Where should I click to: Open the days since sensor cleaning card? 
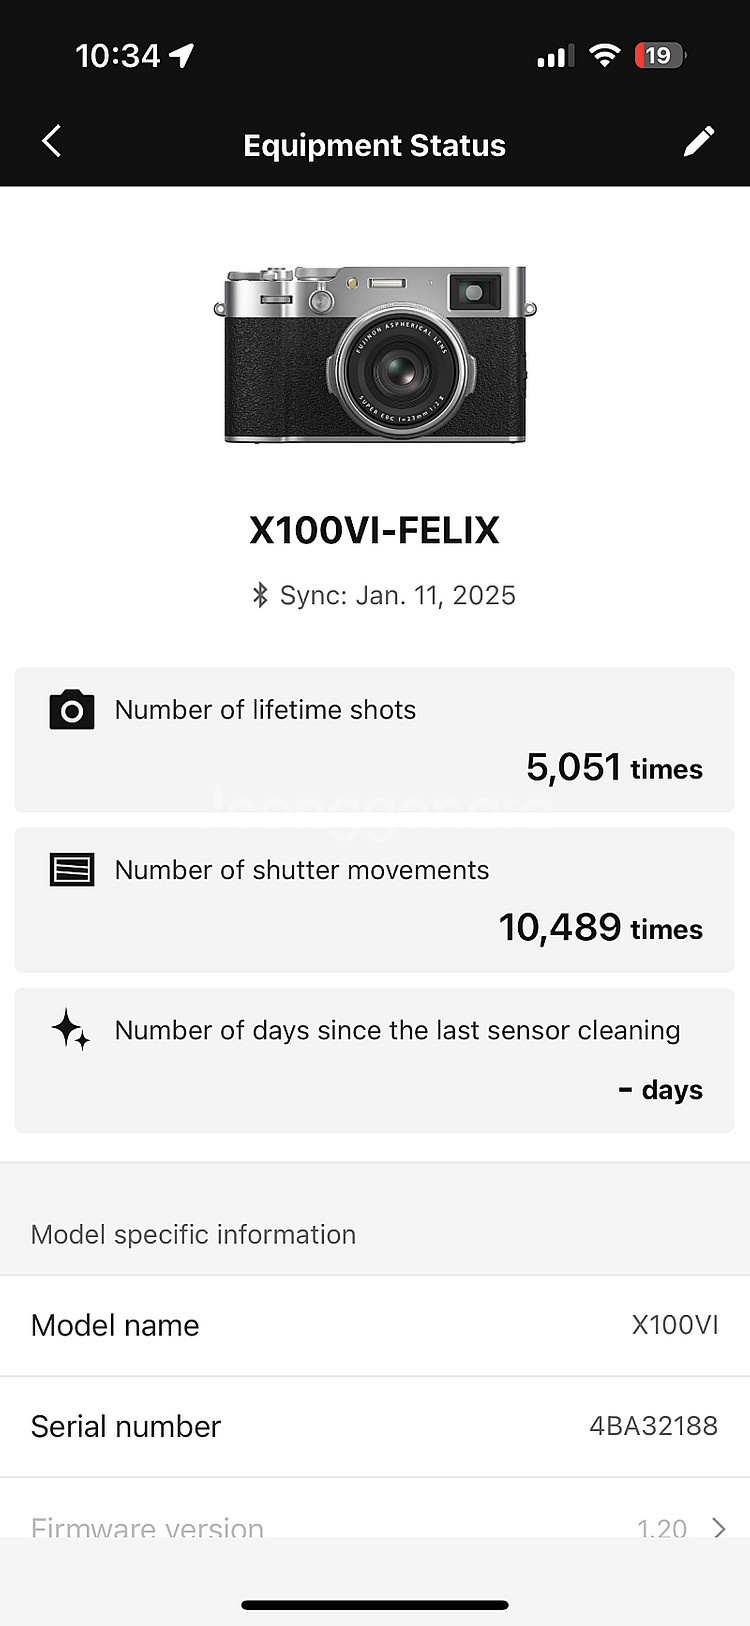click(x=374, y=1060)
